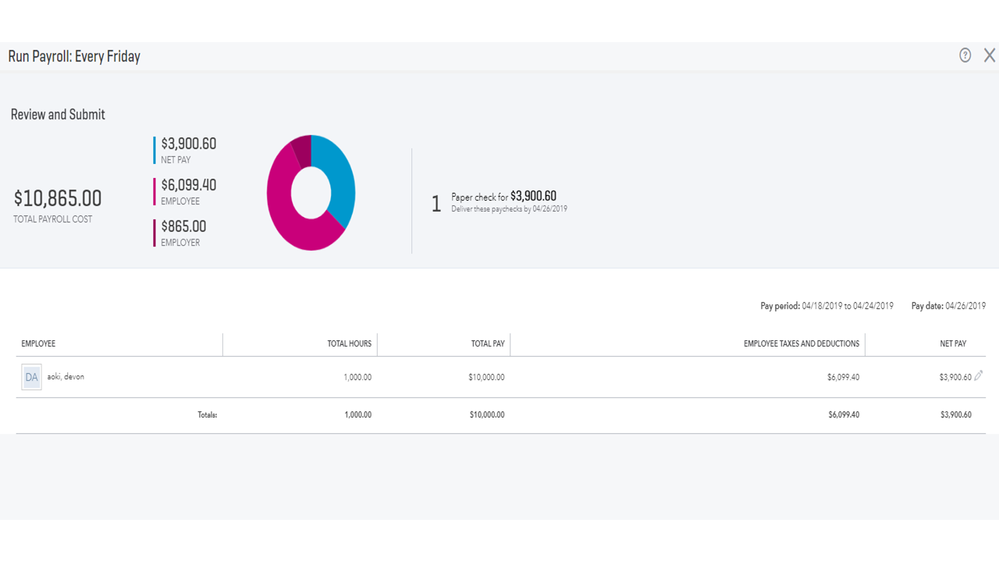The width and height of the screenshot is (999, 562).
Task: Click the $865.00 employer legend amount
Action: coord(183,227)
